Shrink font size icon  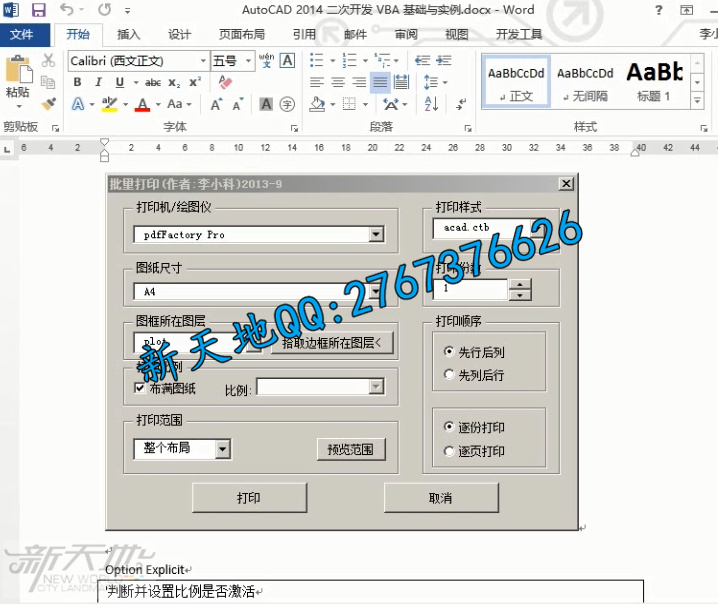238,104
